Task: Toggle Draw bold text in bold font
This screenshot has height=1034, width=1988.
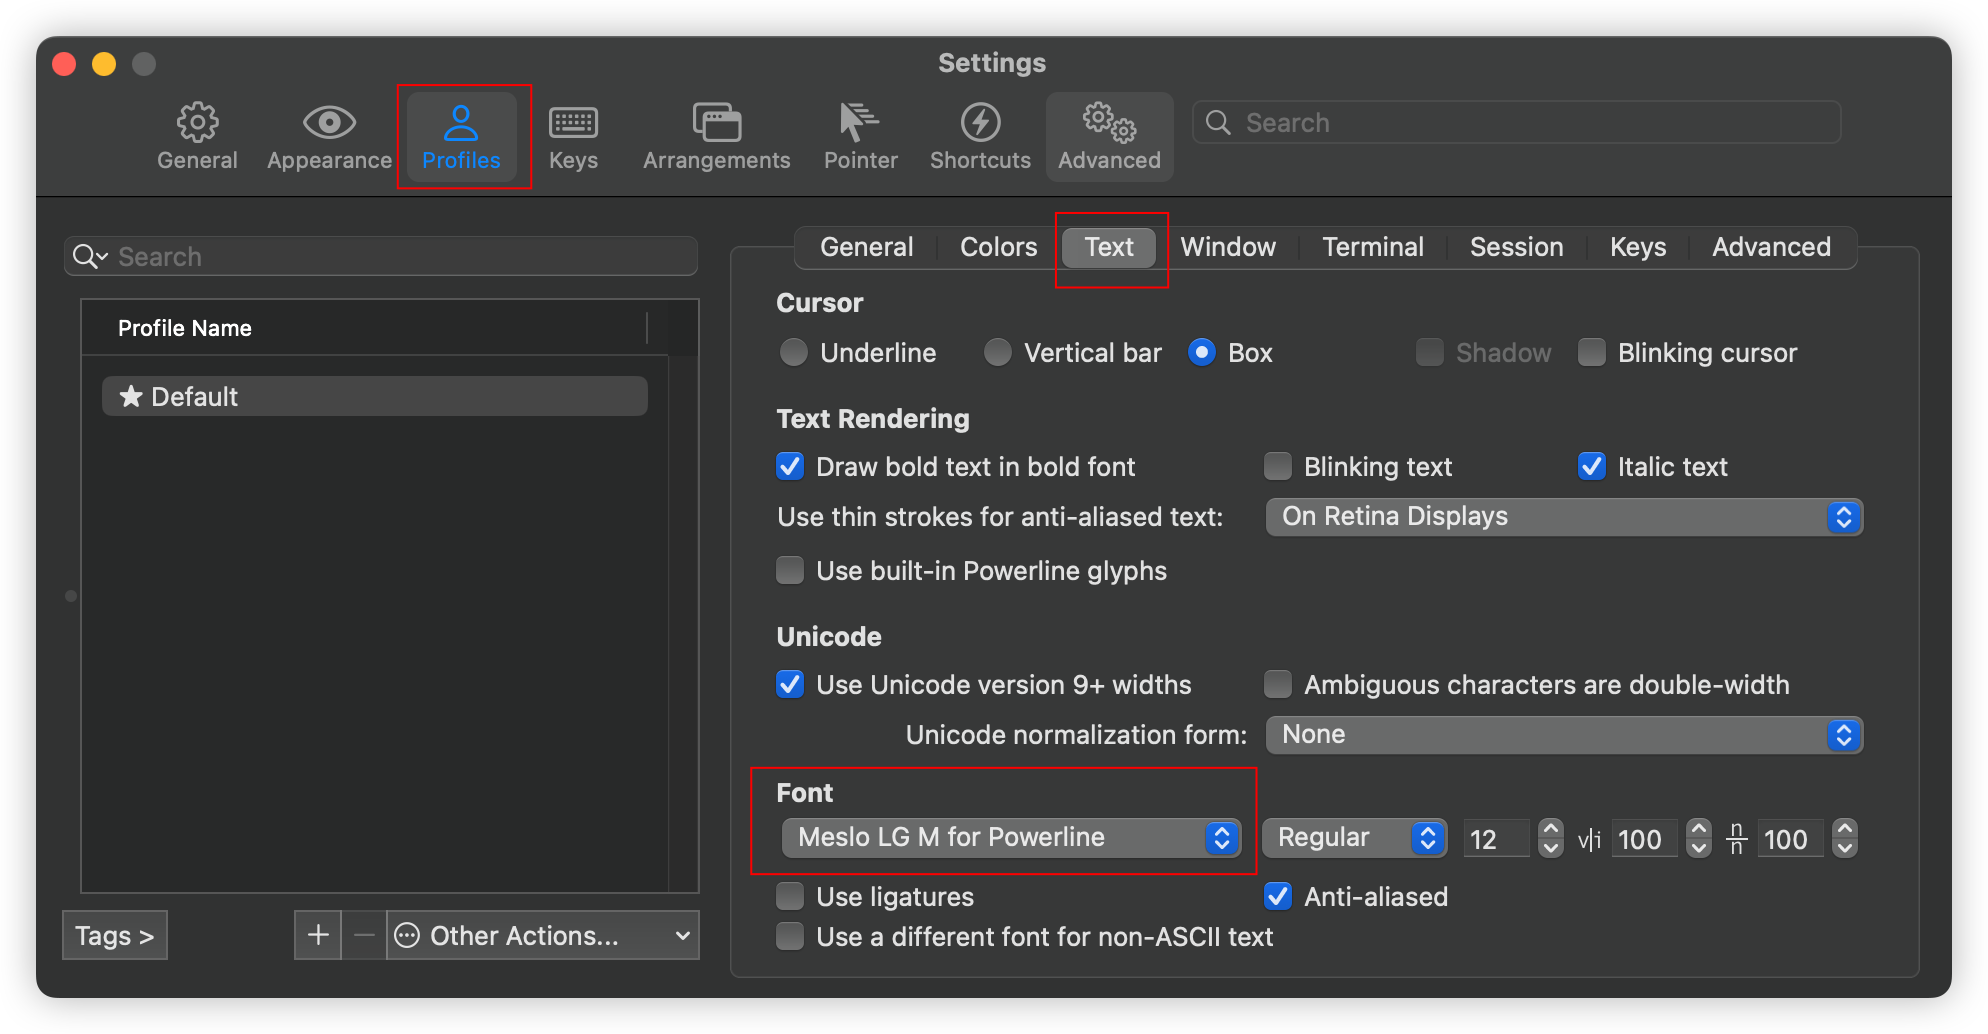Action: pyautogui.click(x=790, y=466)
